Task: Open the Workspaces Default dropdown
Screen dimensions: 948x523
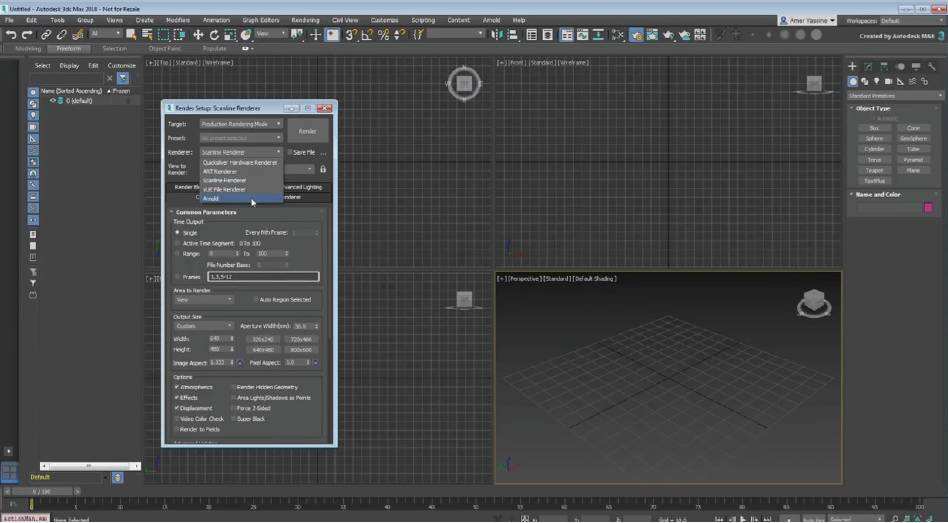Action: tap(910, 21)
